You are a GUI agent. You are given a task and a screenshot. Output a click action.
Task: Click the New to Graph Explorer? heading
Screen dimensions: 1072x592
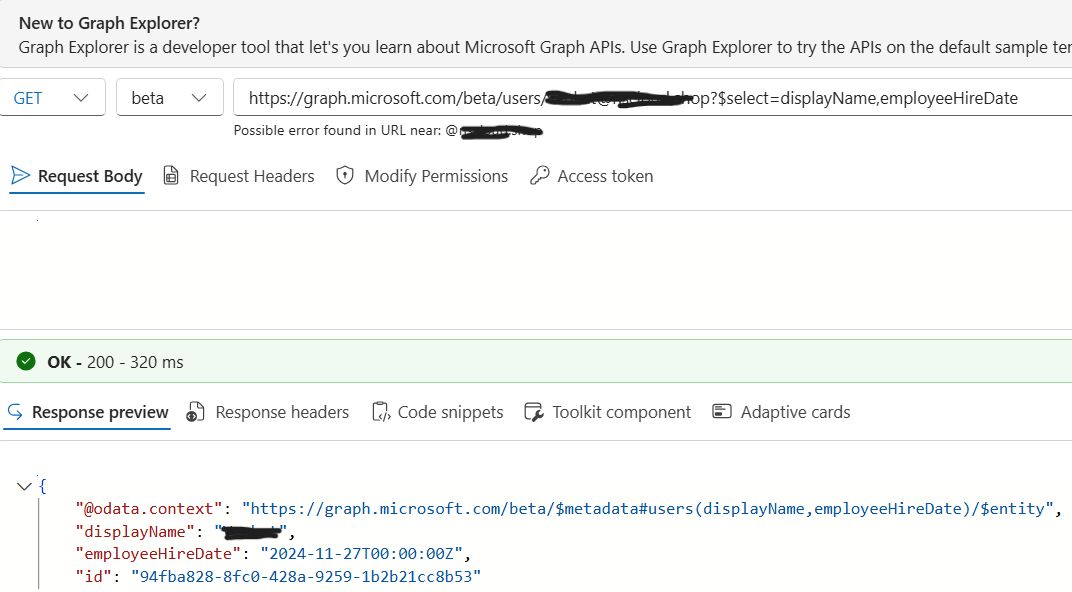(109, 23)
